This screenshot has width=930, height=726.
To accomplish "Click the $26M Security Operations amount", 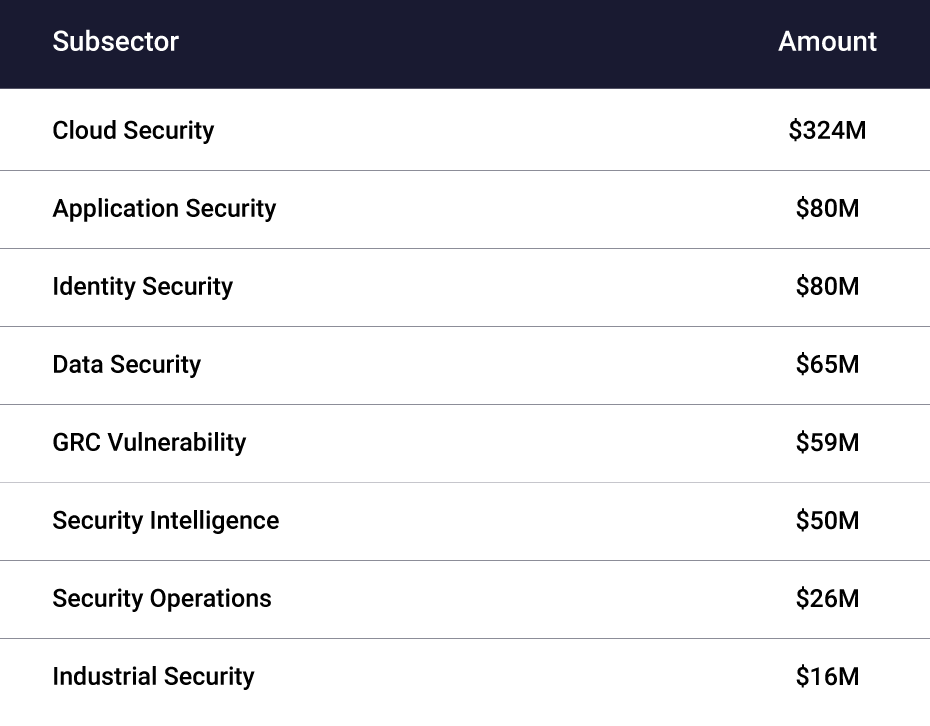I will click(x=827, y=599).
